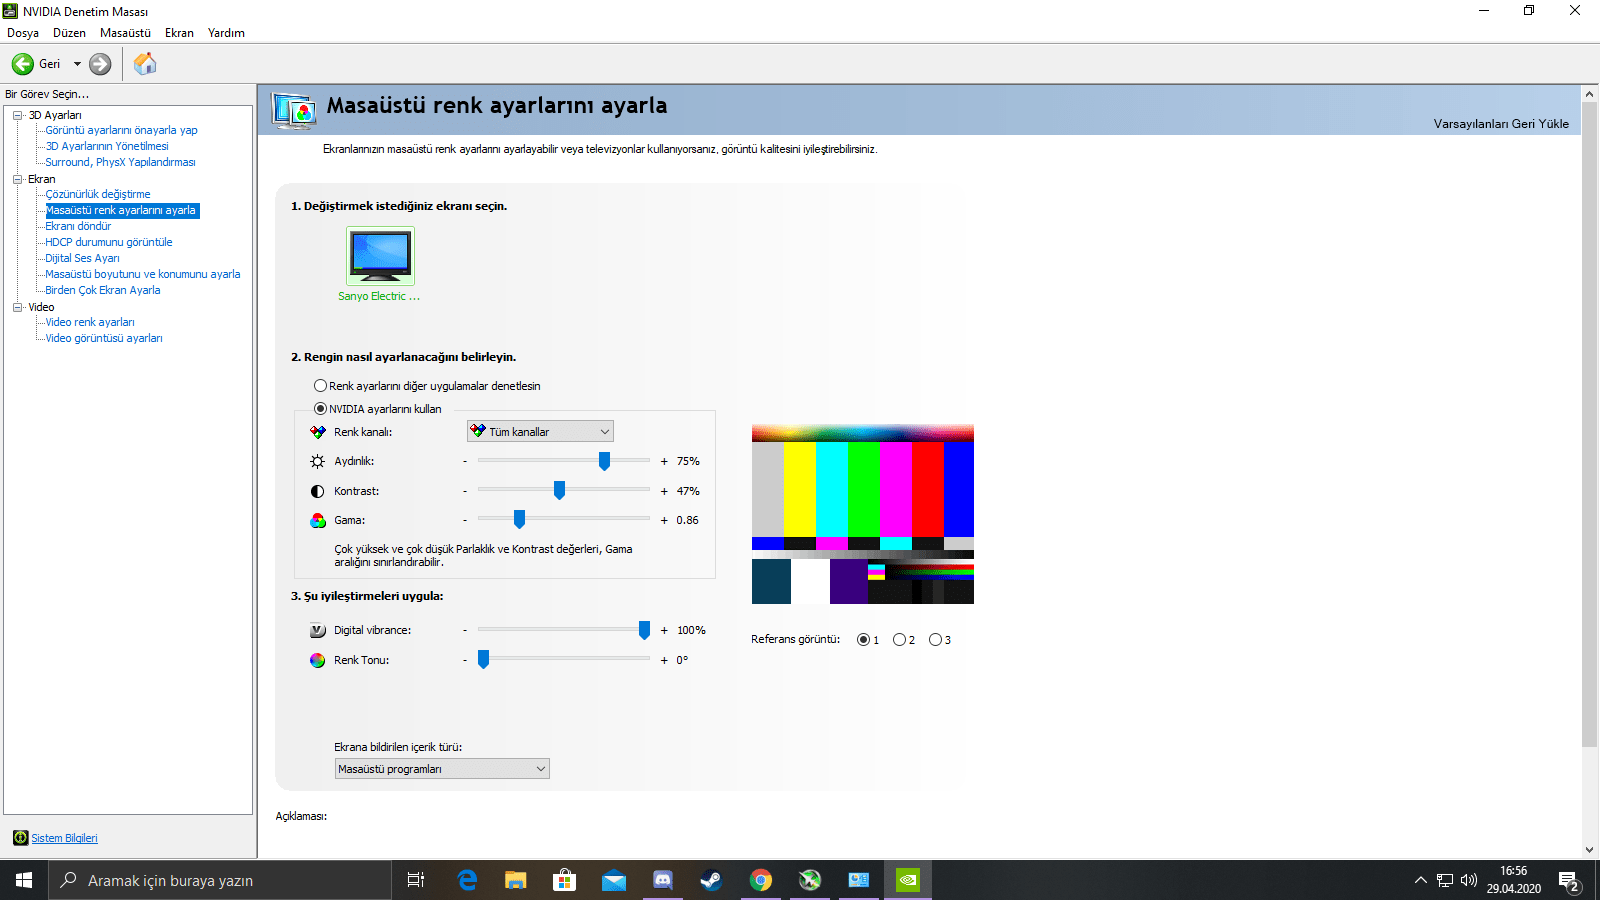
Task: Open '3D Ayarlarının Yönetilmesi' page
Action: pyautogui.click(x=107, y=146)
